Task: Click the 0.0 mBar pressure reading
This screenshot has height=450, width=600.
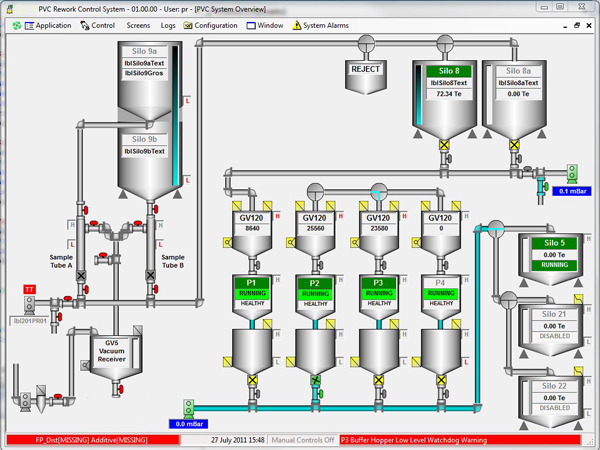Action: click(189, 424)
